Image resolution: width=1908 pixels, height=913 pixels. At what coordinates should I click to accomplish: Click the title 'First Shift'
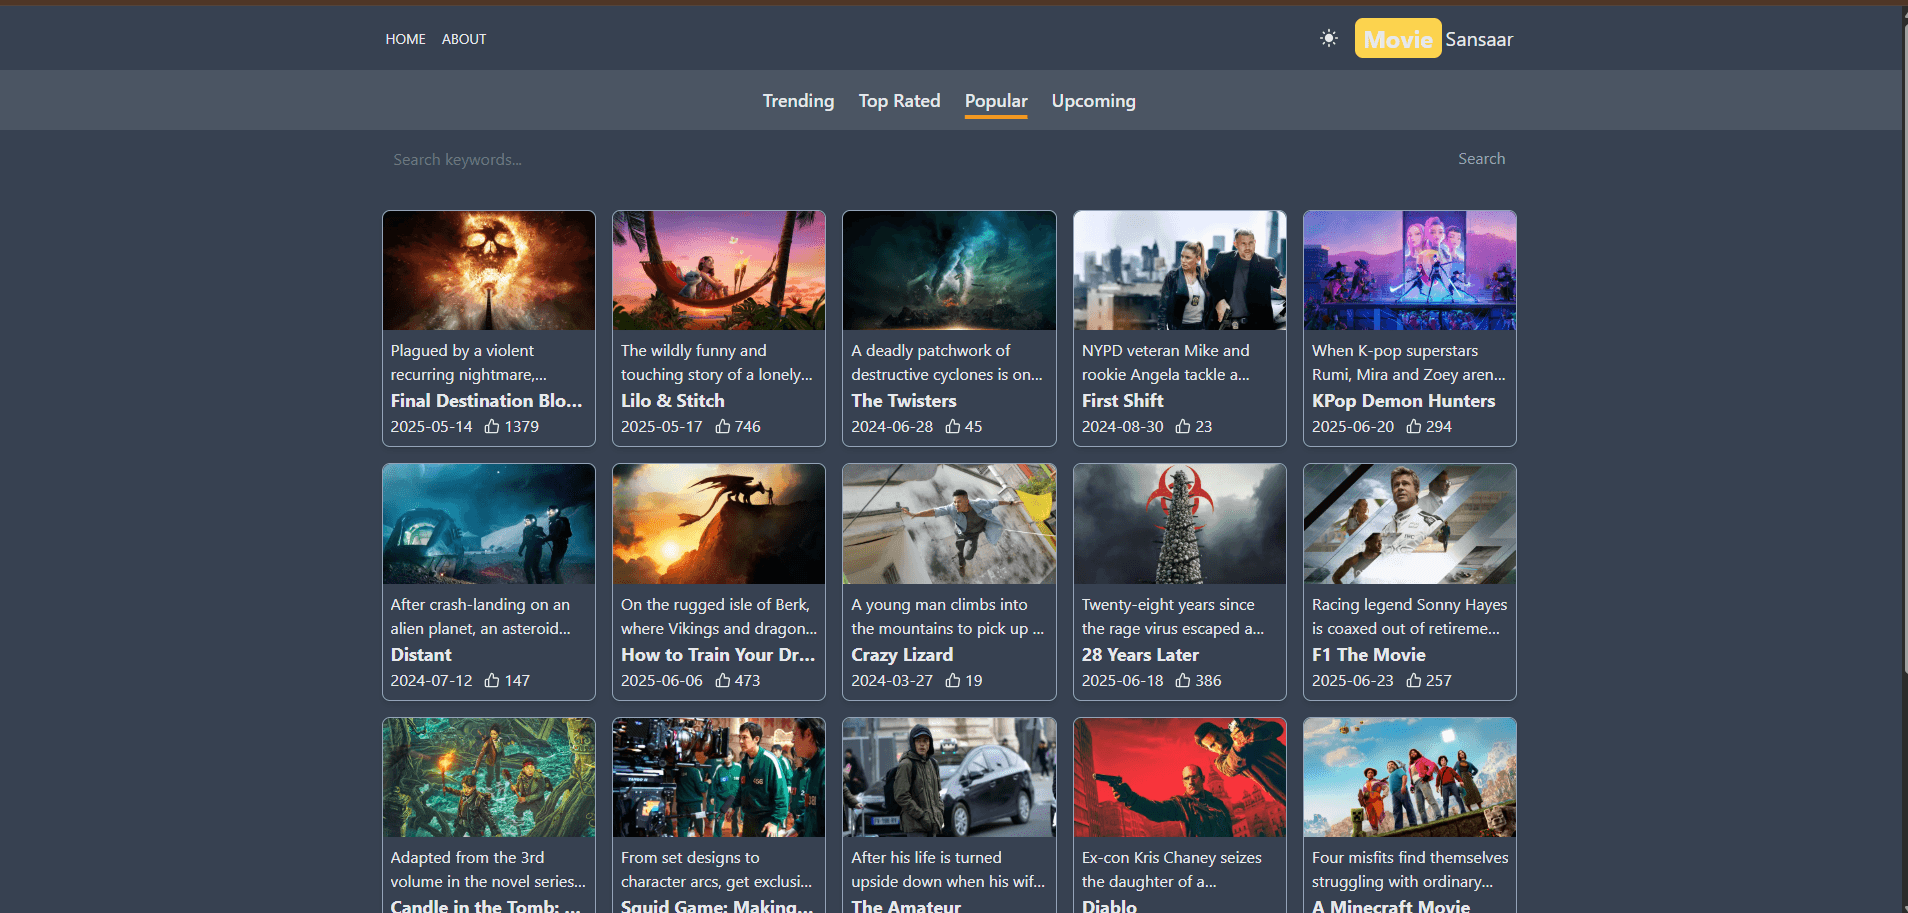pyautogui.click(x=1123, y=401)
